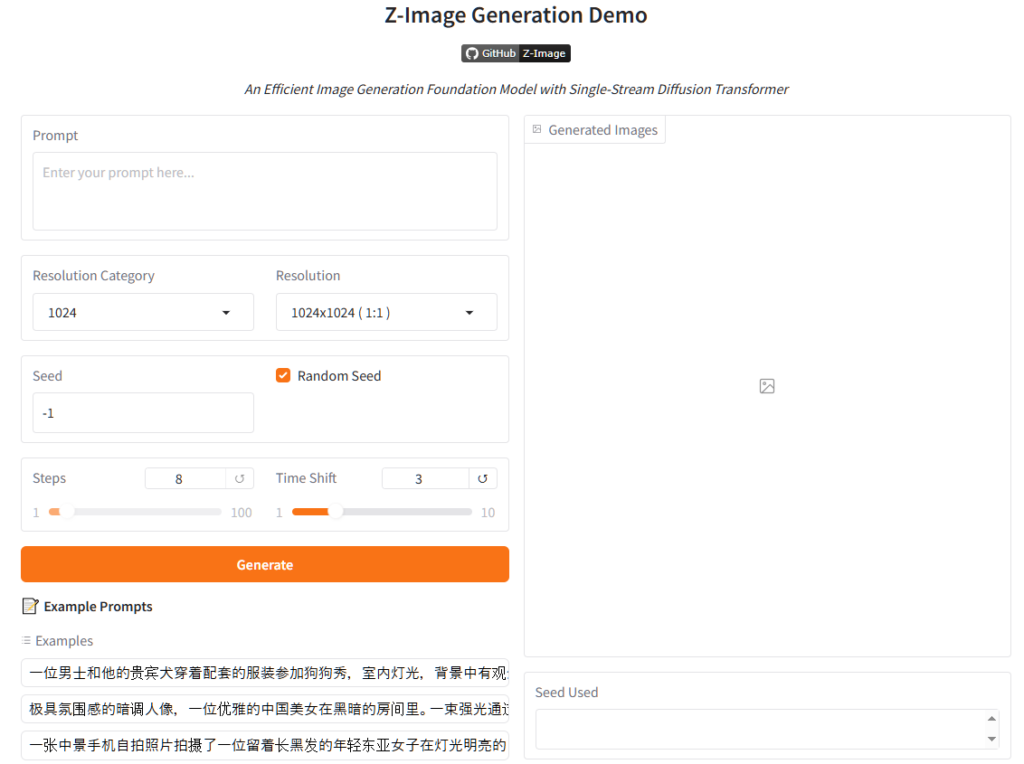Focus the Prompt text area

tap(264, 191)
